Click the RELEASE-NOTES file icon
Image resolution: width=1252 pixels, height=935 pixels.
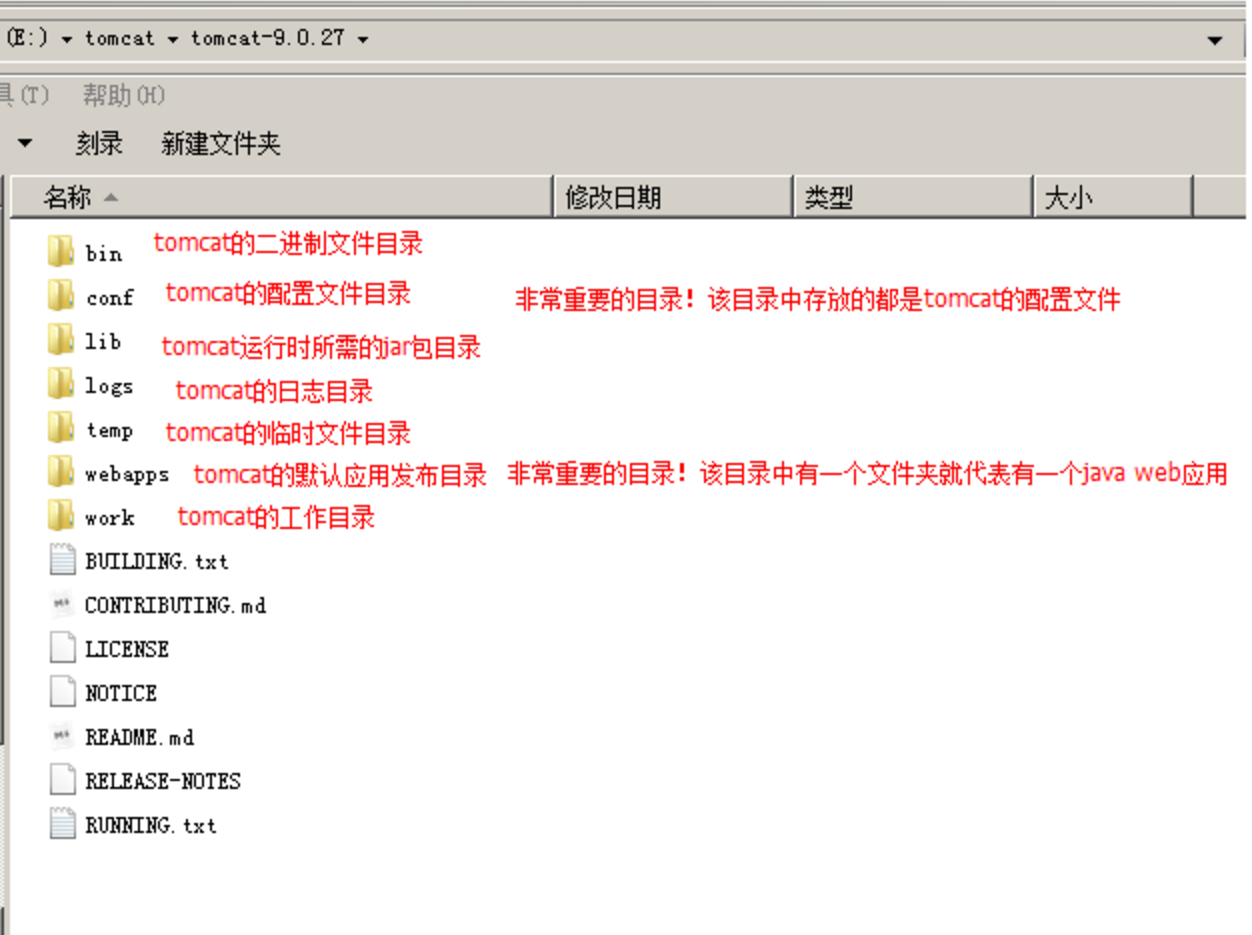(62, 779)
